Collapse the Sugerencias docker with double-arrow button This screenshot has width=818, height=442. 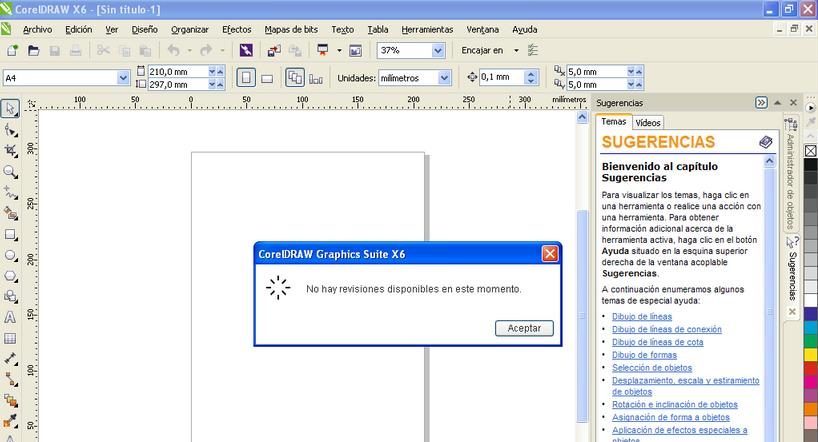(x=761, y=103)
